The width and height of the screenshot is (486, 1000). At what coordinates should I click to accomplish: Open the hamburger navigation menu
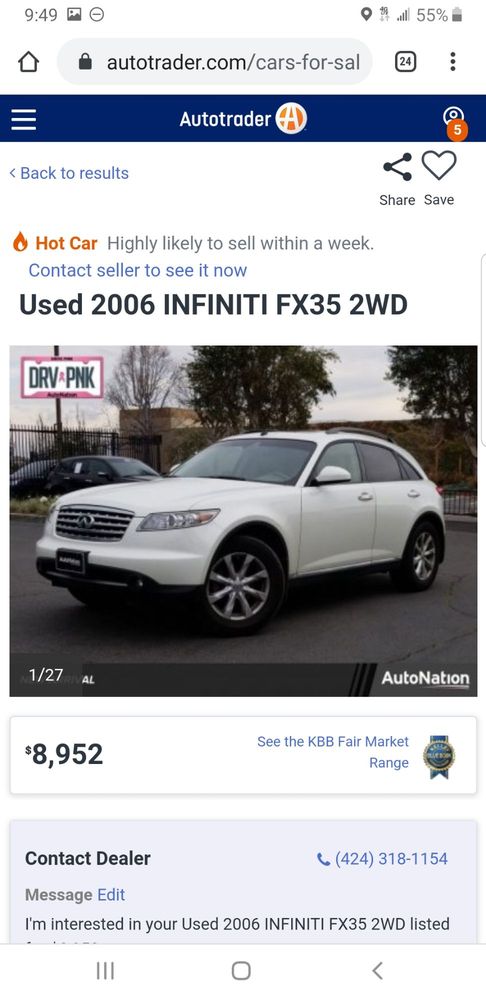coord(24,119)
